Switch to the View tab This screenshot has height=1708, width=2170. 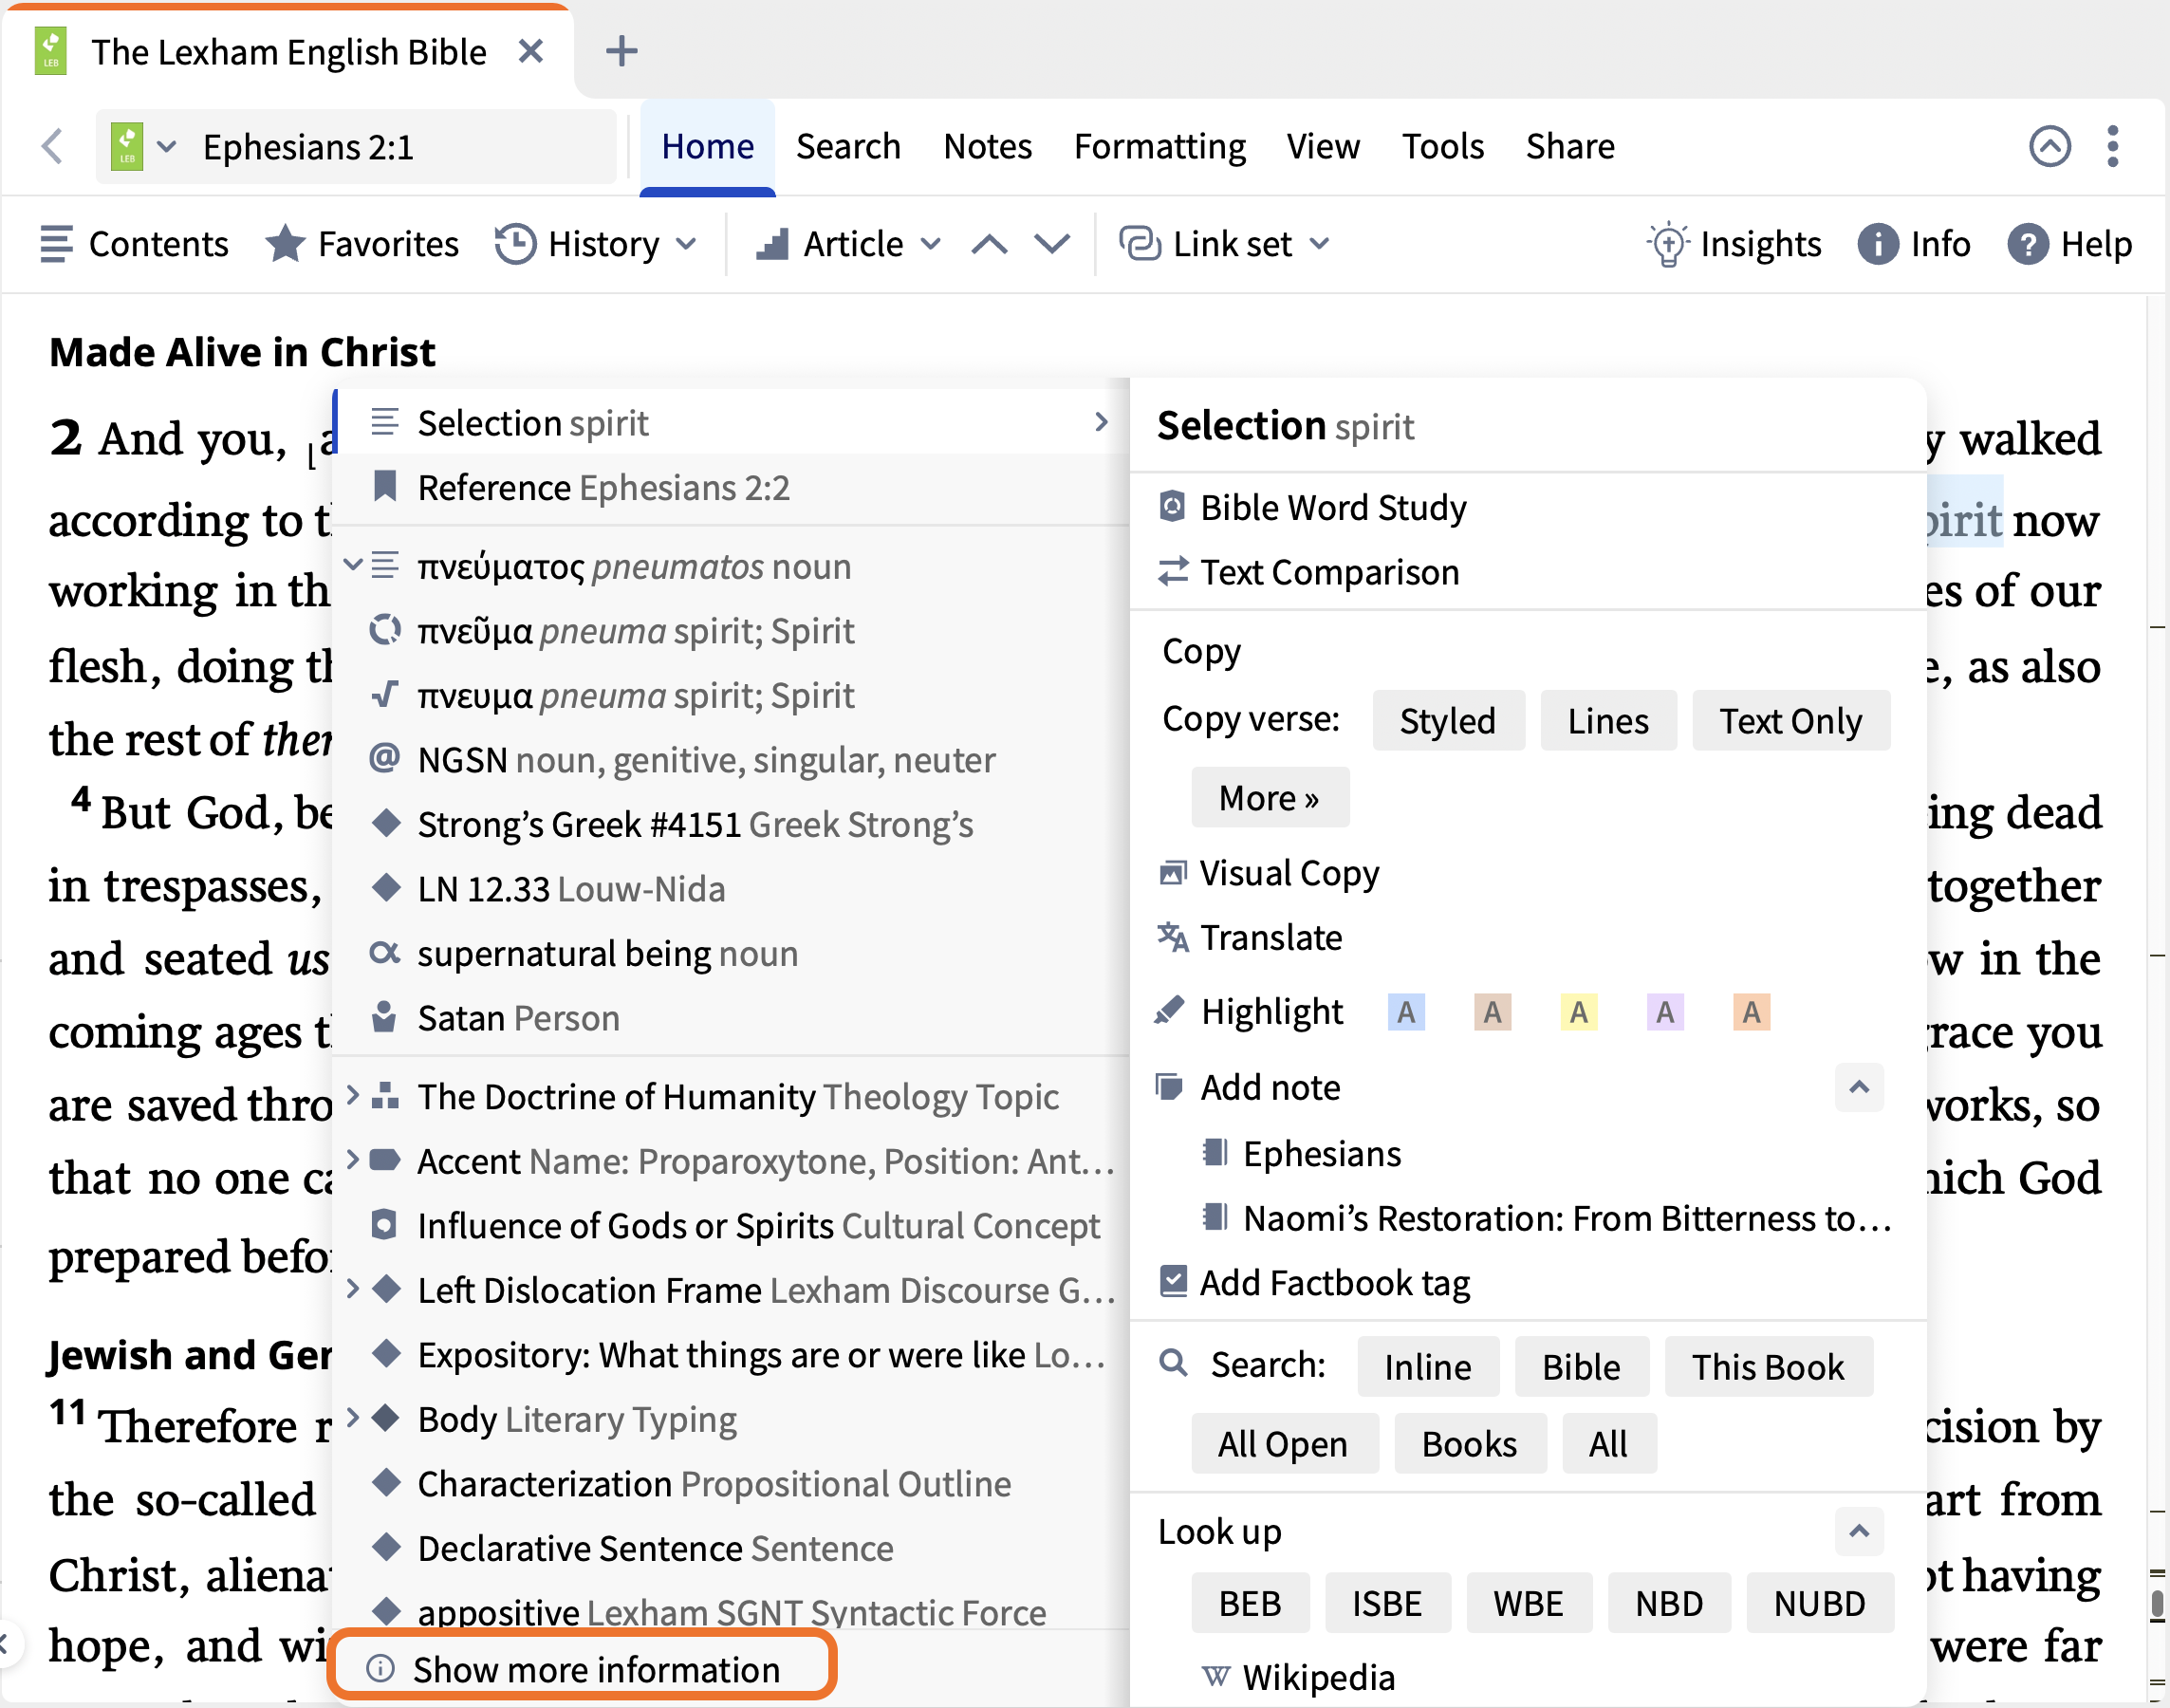coord(1323,146)
